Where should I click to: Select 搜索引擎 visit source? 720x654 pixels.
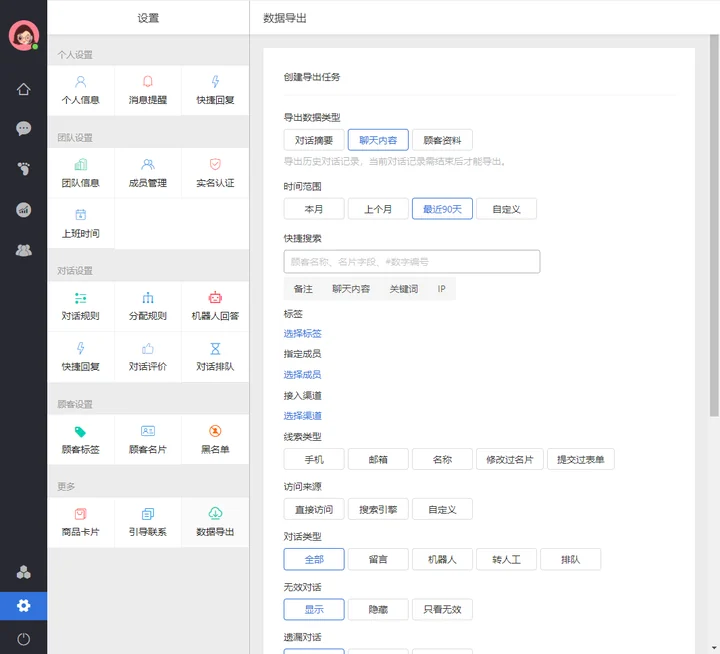click(378, 509)
